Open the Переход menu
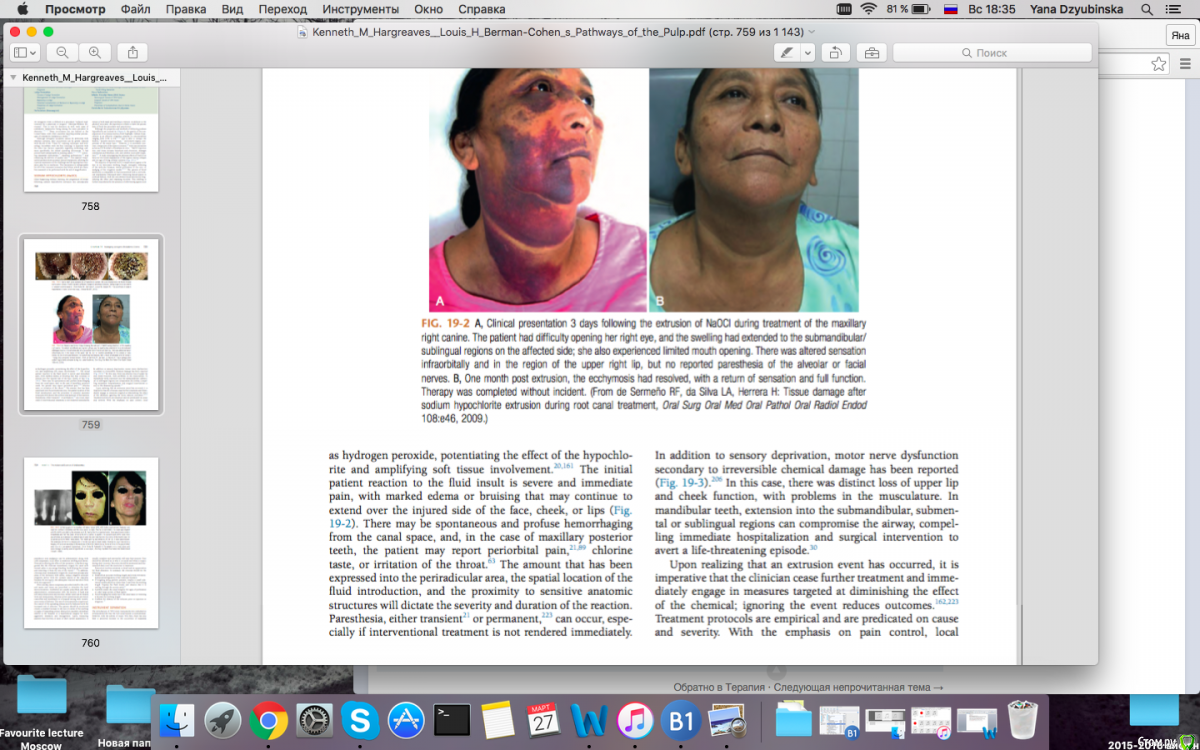Image resolution: width=1200 pixels, height=750 pixels. pyautogui.click(x=282, y=9)
